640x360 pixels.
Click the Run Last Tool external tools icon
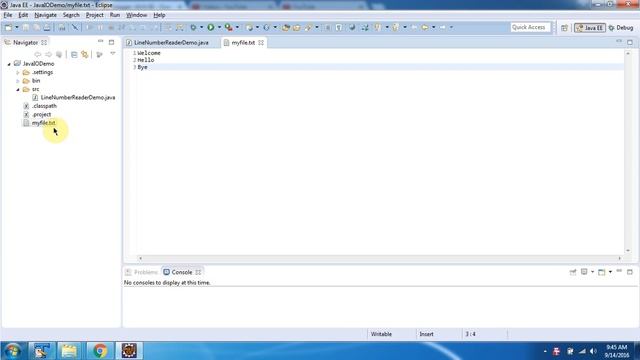point(229,27)
